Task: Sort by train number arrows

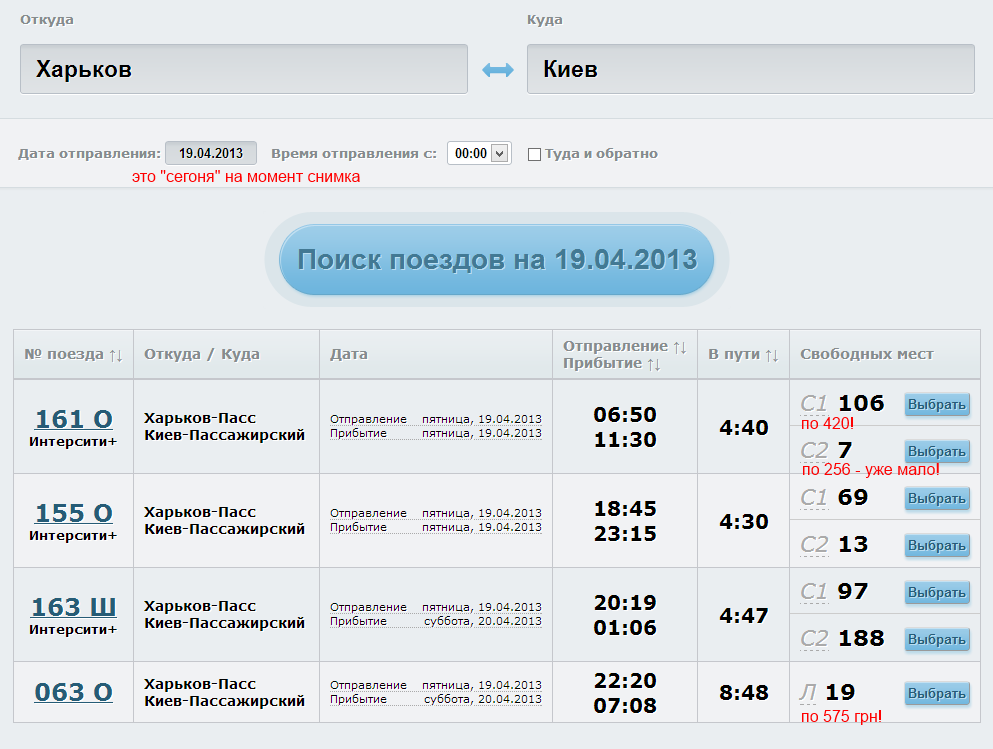Action: point(116,355)
